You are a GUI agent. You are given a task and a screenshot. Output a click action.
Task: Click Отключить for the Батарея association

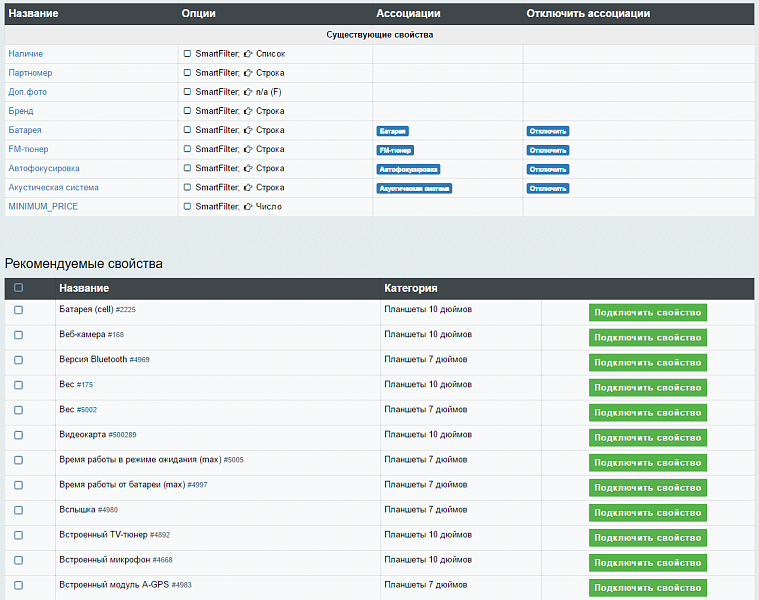click(x=547, y=131)
